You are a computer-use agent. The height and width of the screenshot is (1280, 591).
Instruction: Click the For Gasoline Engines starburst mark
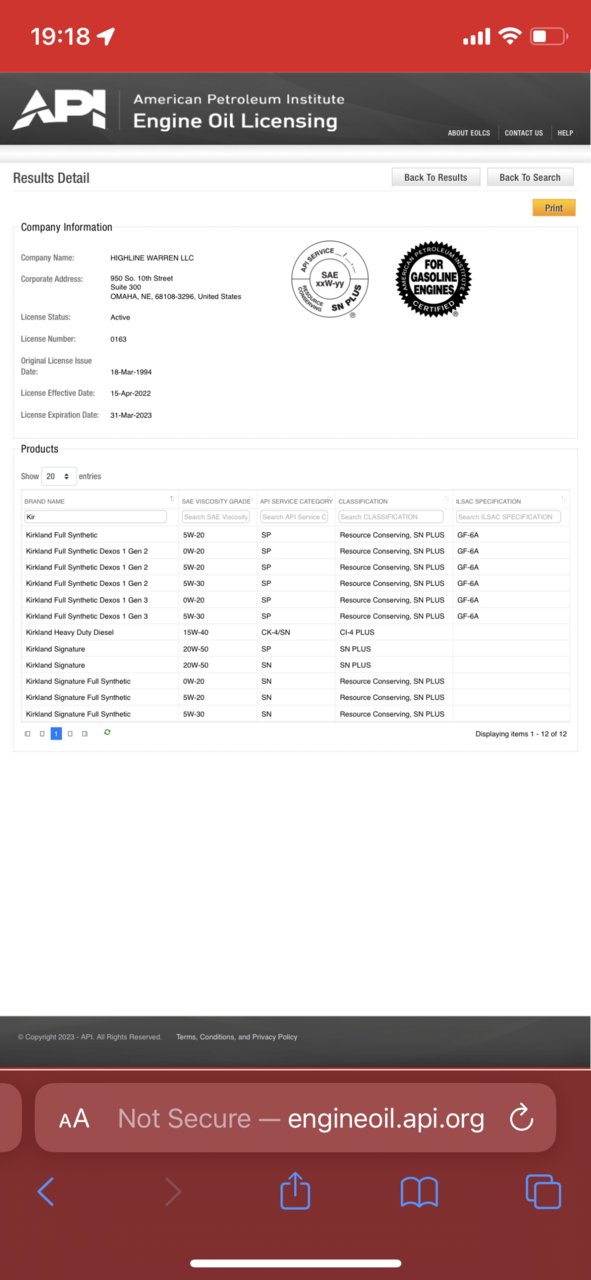[433, 279]
